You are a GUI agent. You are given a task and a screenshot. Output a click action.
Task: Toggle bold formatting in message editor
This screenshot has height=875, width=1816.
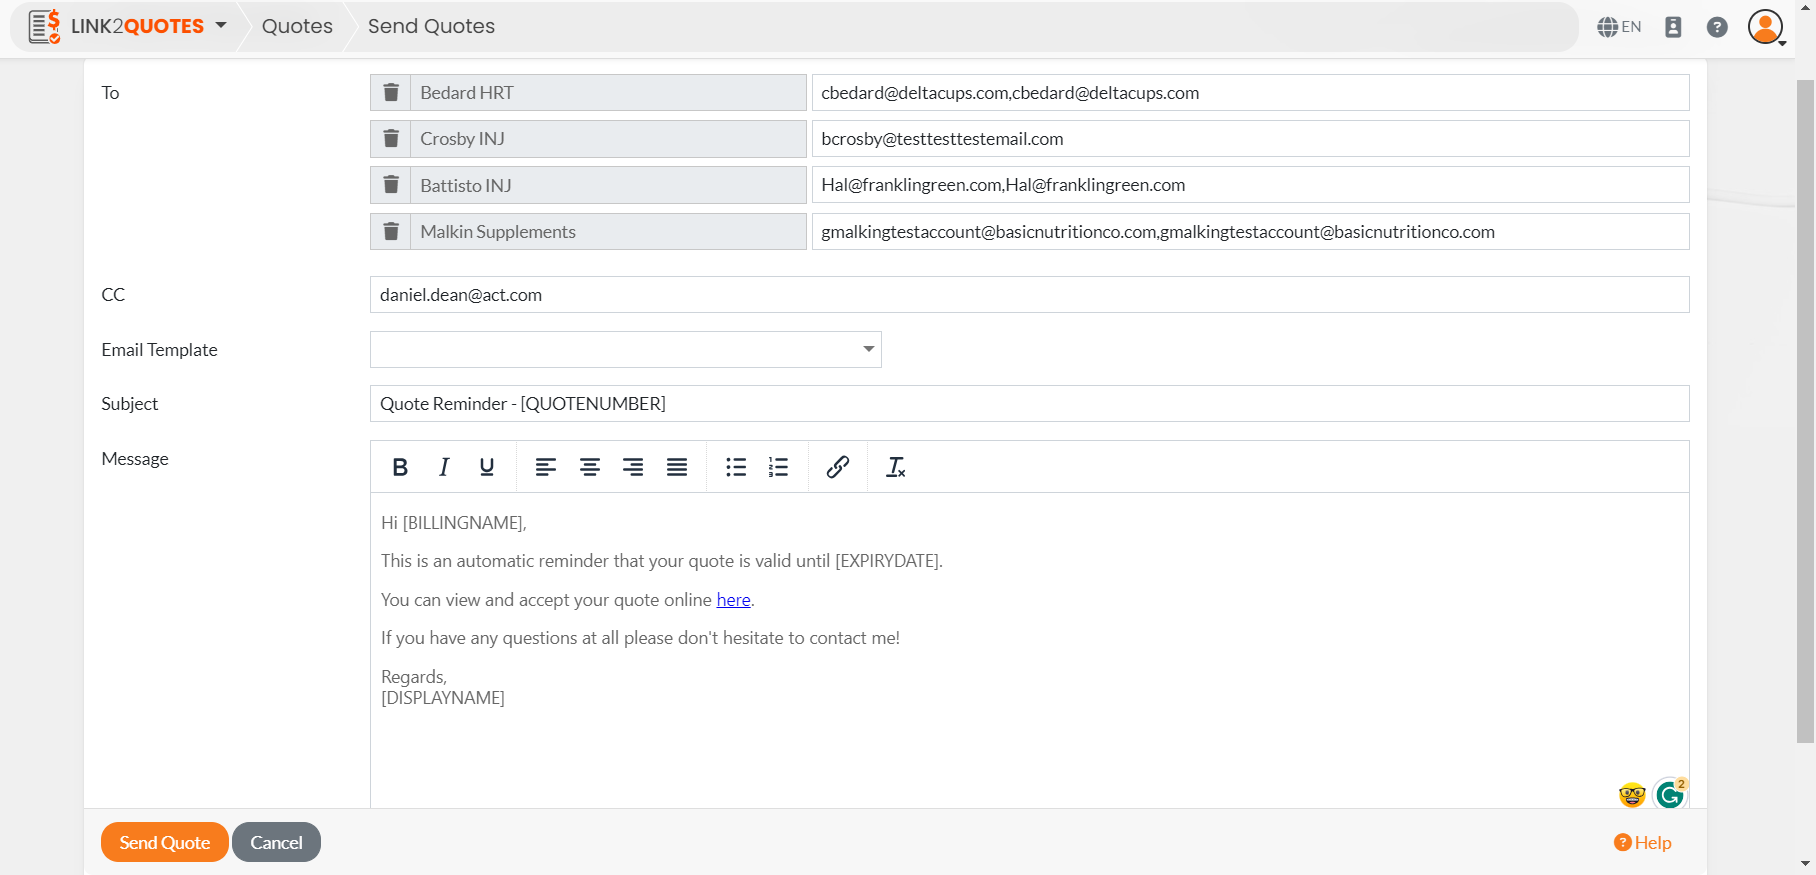pyautogui.click(x=400, y=467)
